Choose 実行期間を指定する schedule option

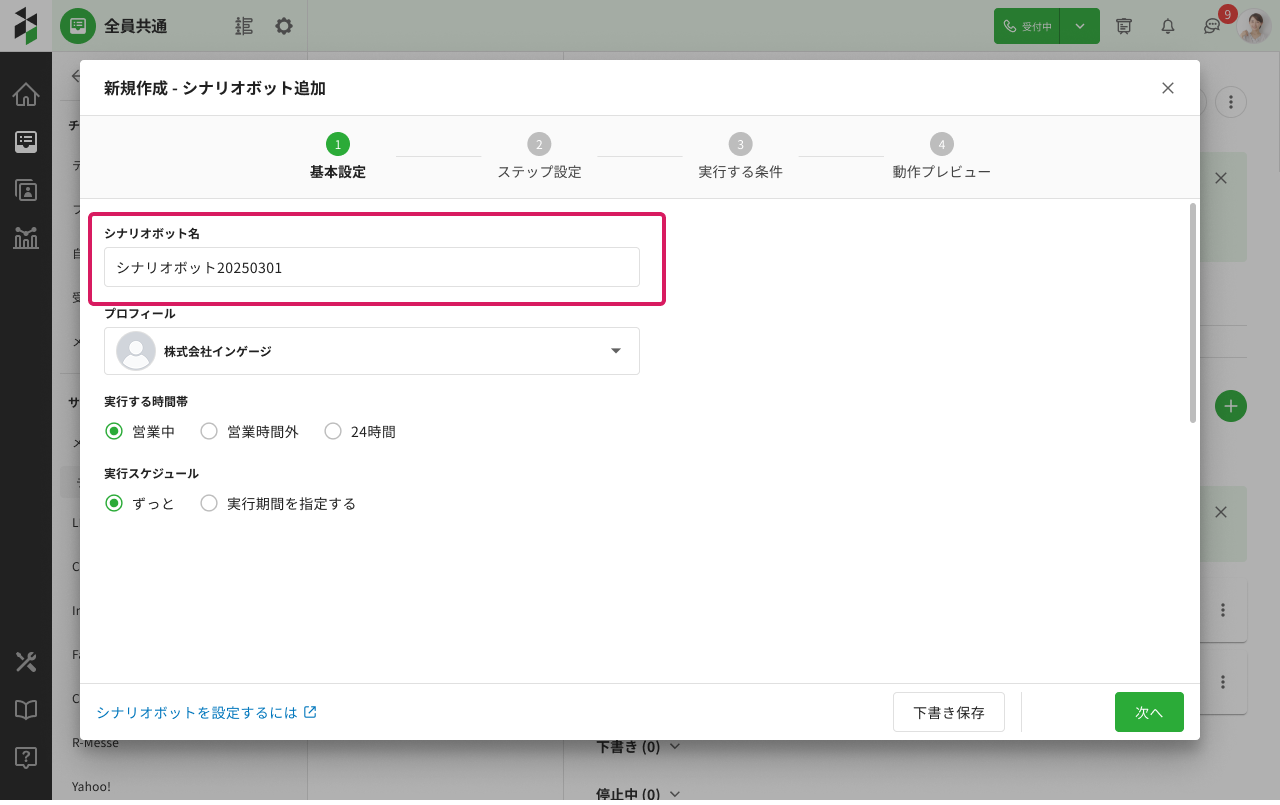point(209,504)
